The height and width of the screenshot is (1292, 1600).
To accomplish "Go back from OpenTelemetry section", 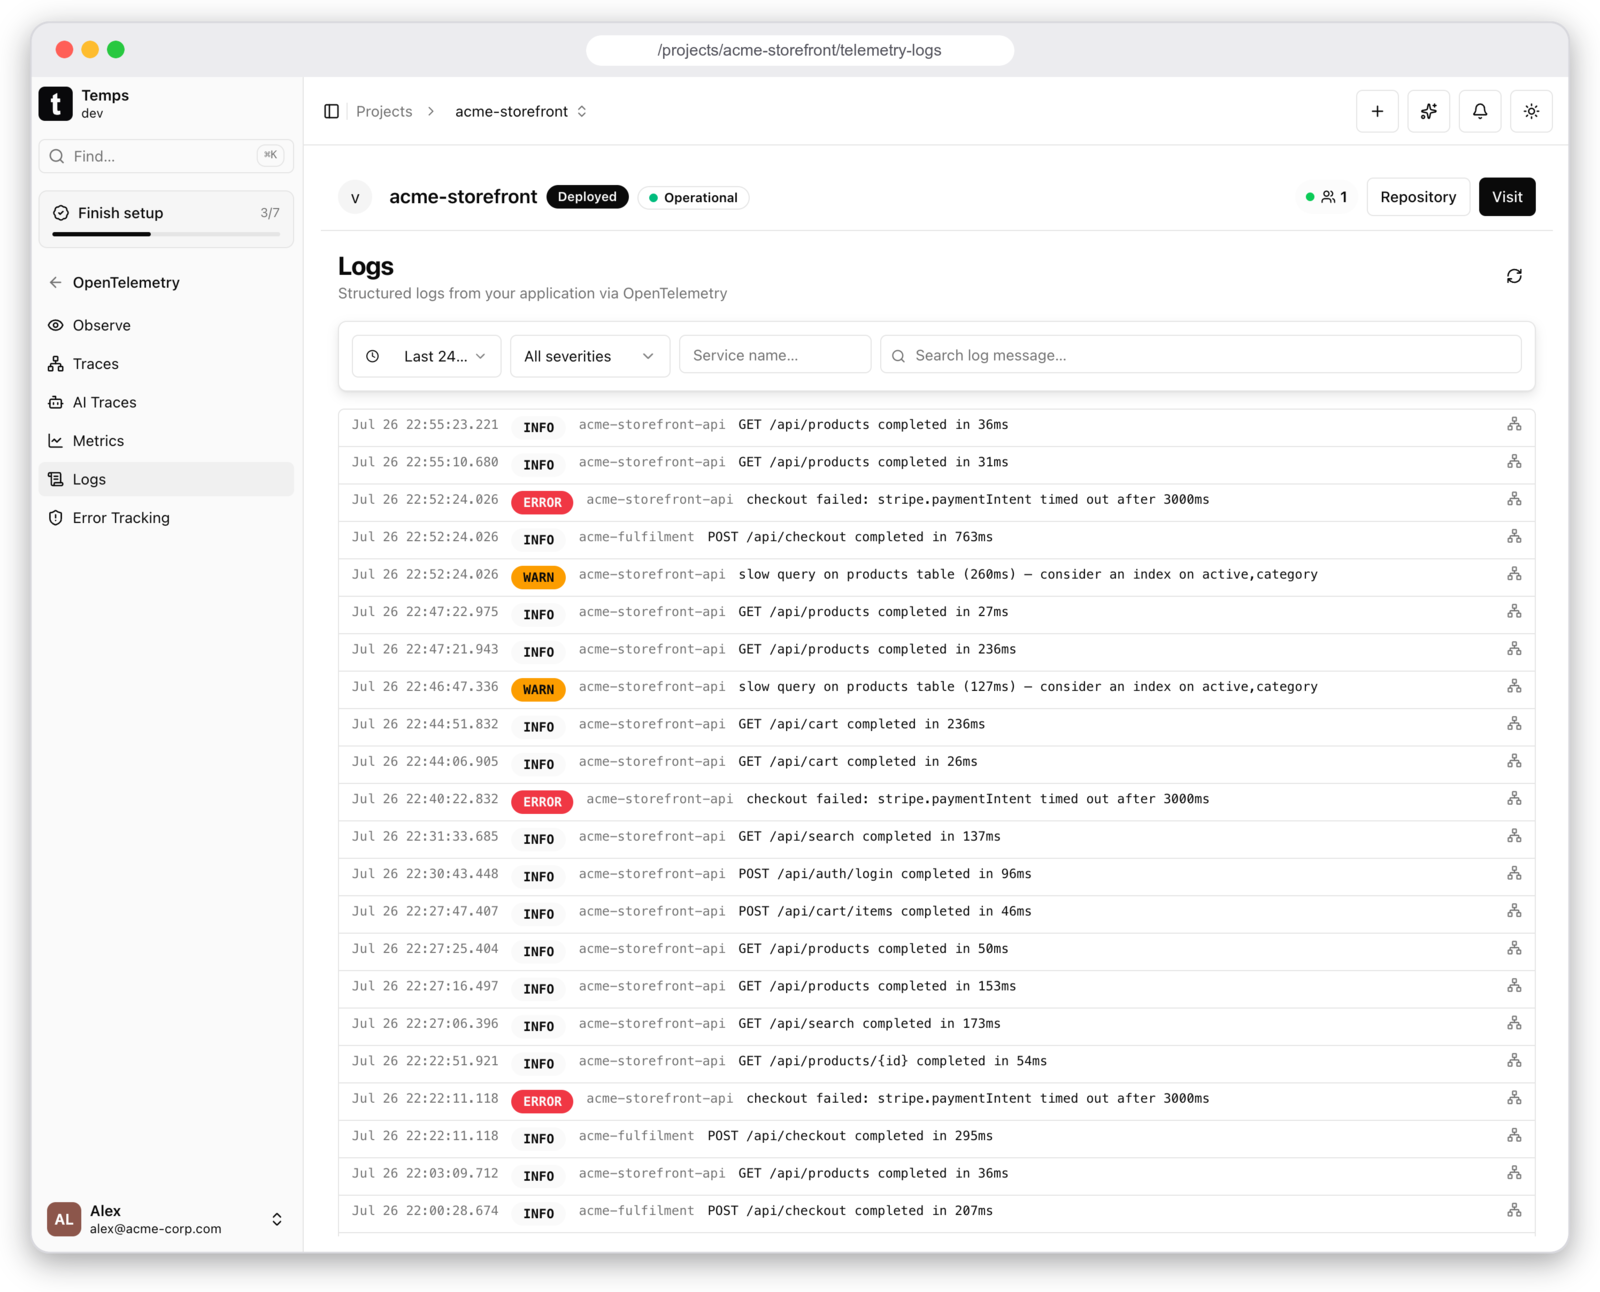I will click(x=55, y=283).
